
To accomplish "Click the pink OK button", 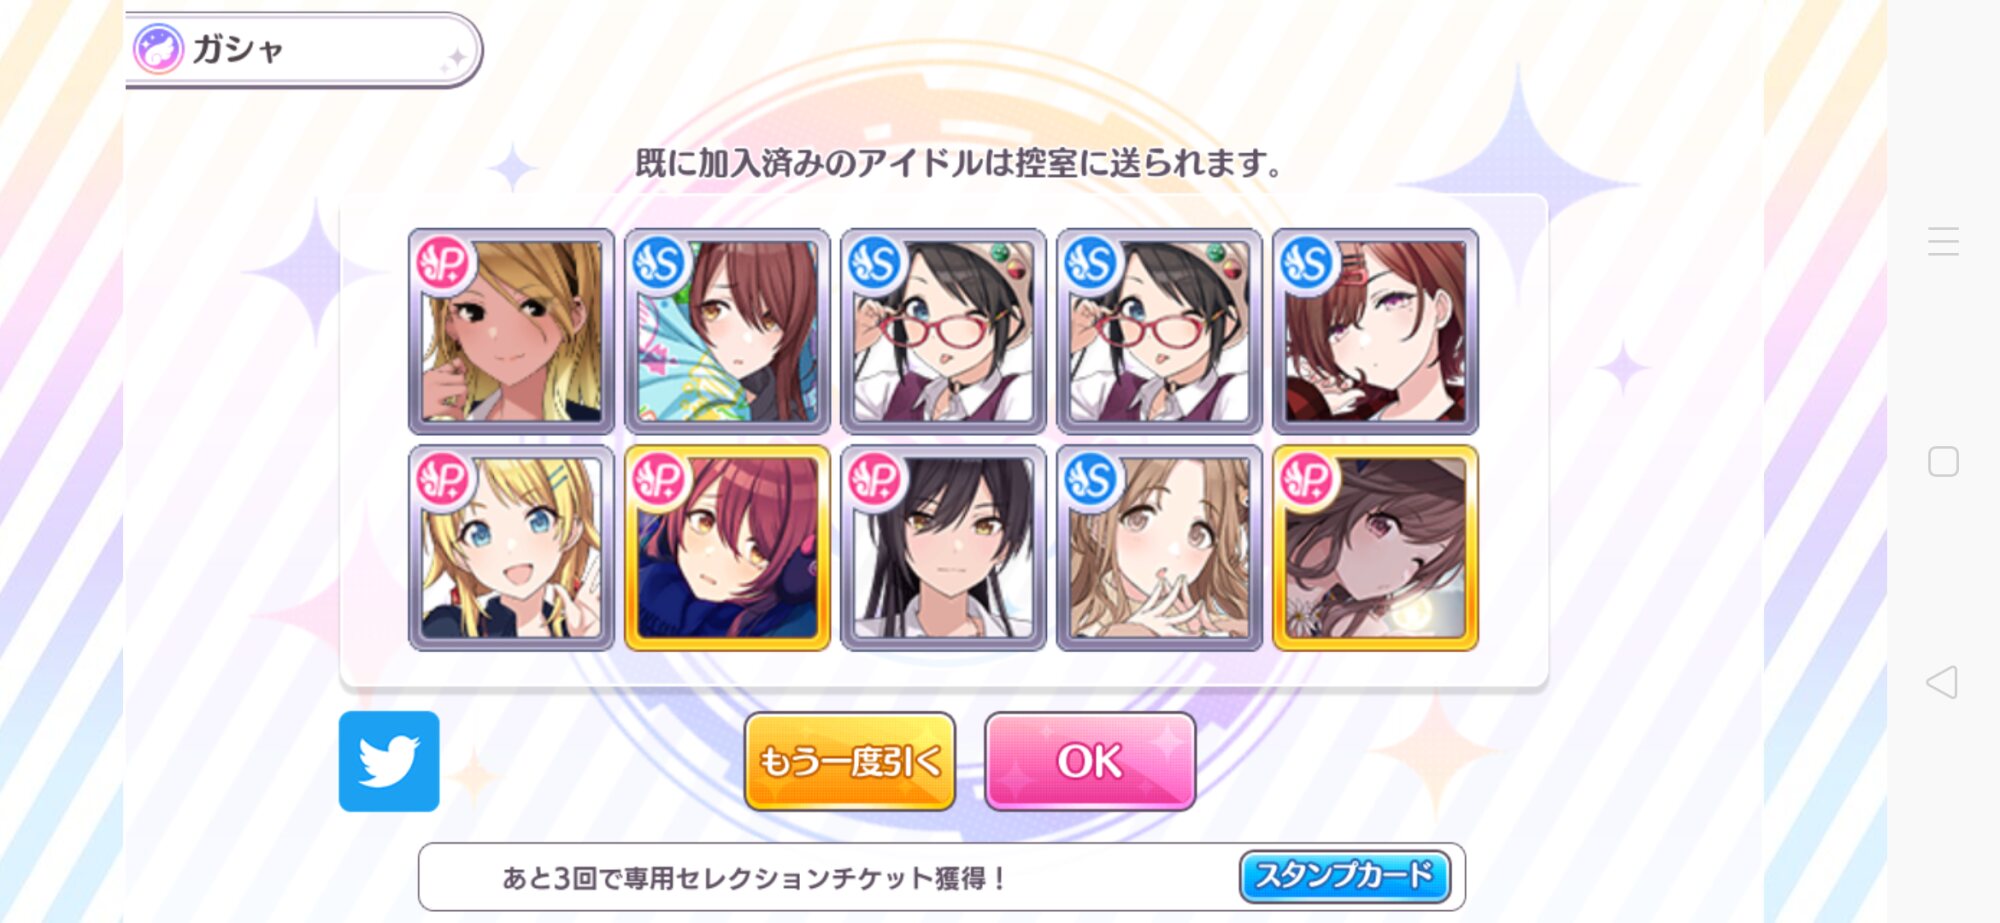I will [1090, 761].
